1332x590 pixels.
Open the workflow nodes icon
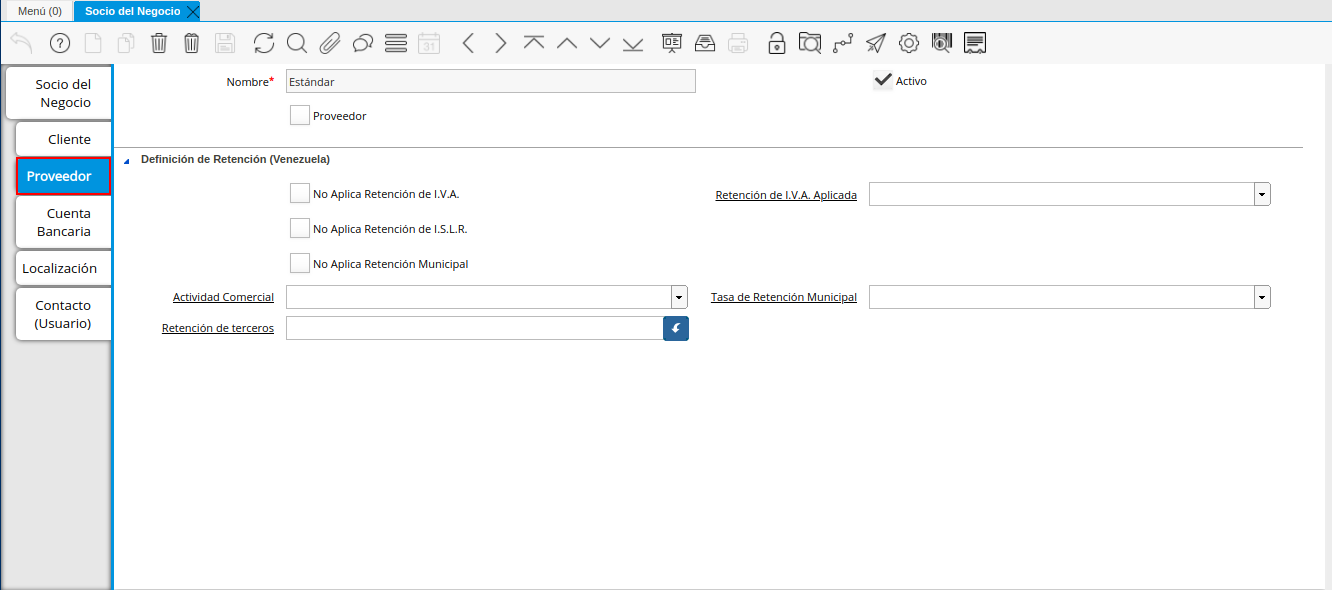843,43
